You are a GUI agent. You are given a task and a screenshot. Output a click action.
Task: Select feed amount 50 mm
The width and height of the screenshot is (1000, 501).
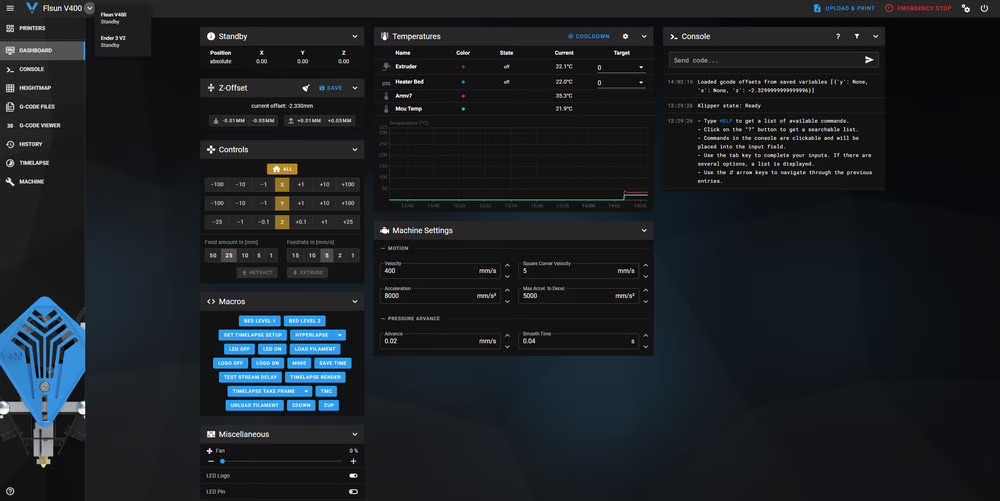213,255
